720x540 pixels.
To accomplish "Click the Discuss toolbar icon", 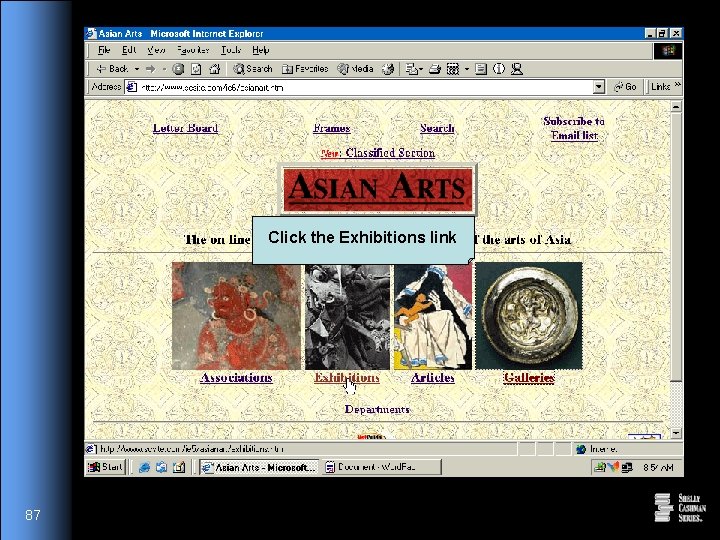I will tap(480, 69).
